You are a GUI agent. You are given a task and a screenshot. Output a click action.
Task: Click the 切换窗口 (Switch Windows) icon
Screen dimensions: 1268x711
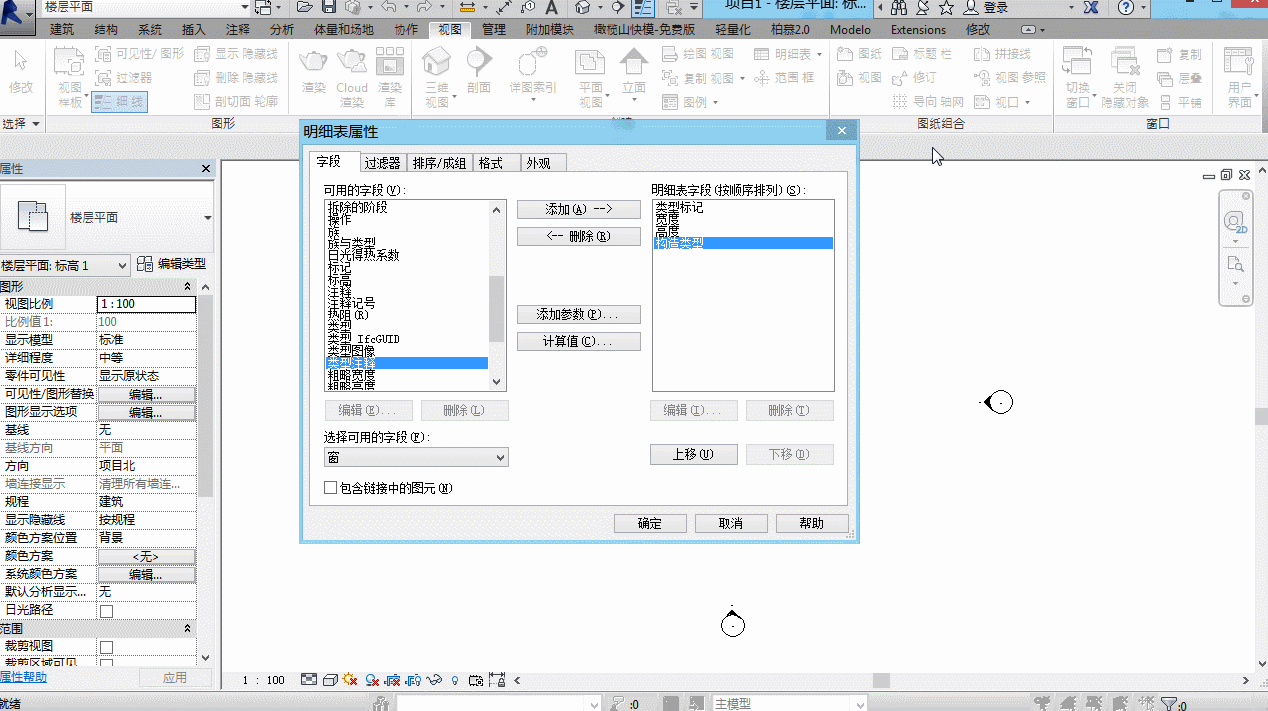[1077, 62]
